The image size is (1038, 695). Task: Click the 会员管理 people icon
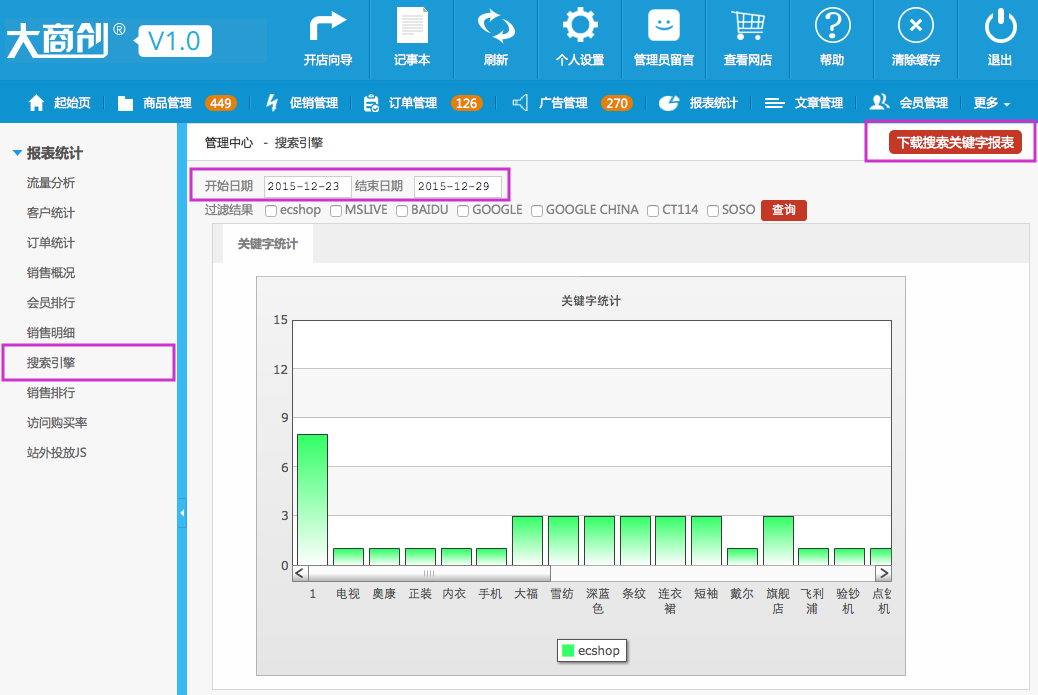879,102
